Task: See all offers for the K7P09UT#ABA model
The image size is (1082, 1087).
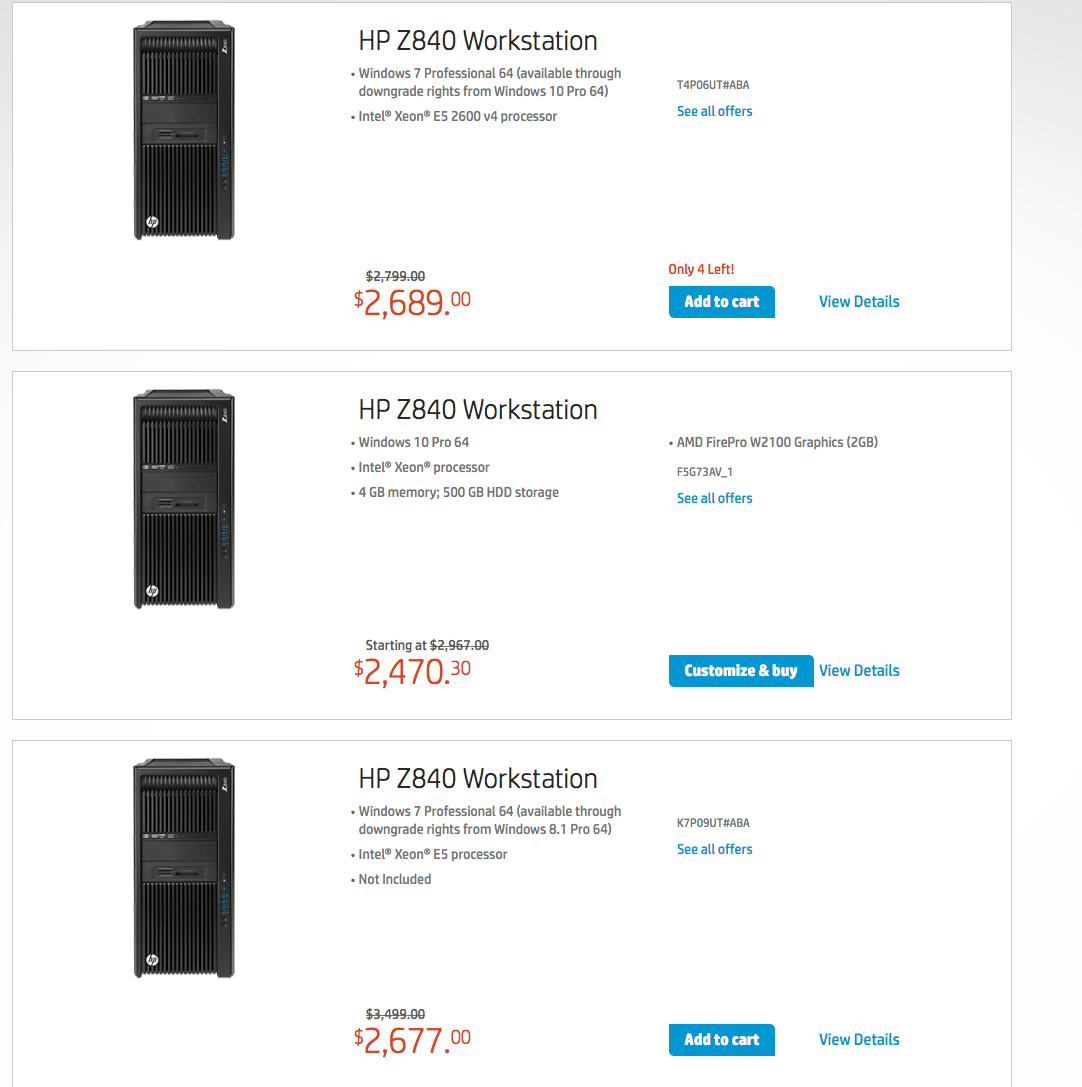Action: 714,849
